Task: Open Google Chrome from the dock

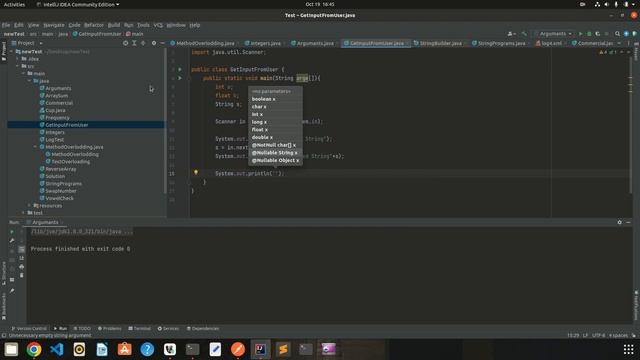Action: [x=34, y=349]
